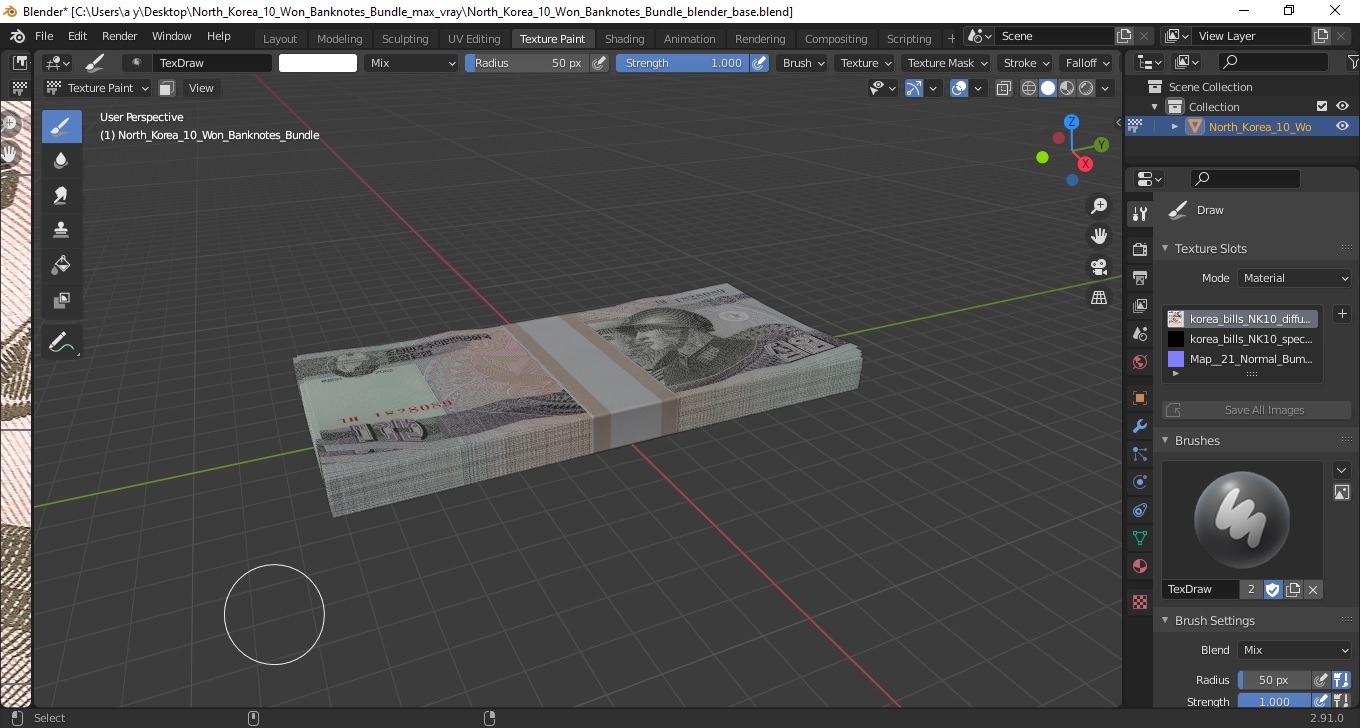1360x728 pixels.
Task: Select the Clone stamp tool
Action: [x=61, y=230]
